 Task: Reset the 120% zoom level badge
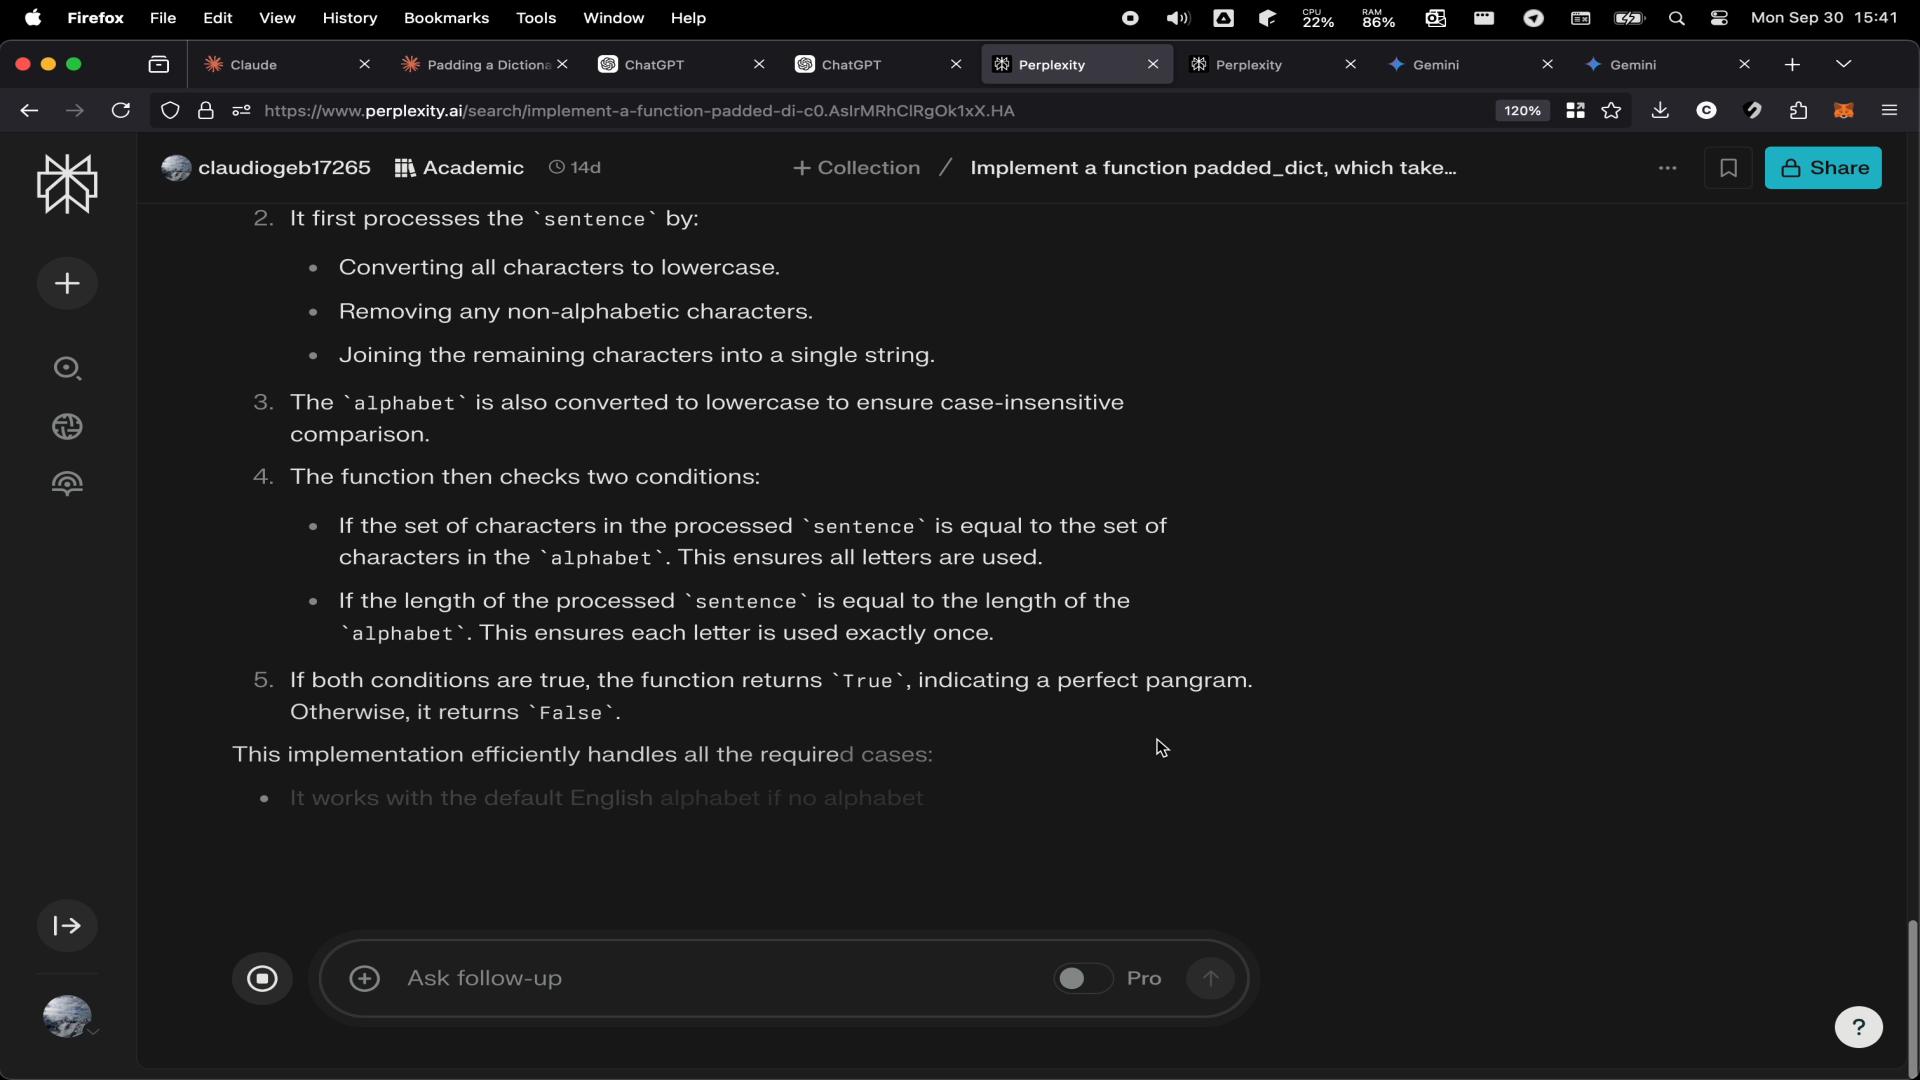1522,111
